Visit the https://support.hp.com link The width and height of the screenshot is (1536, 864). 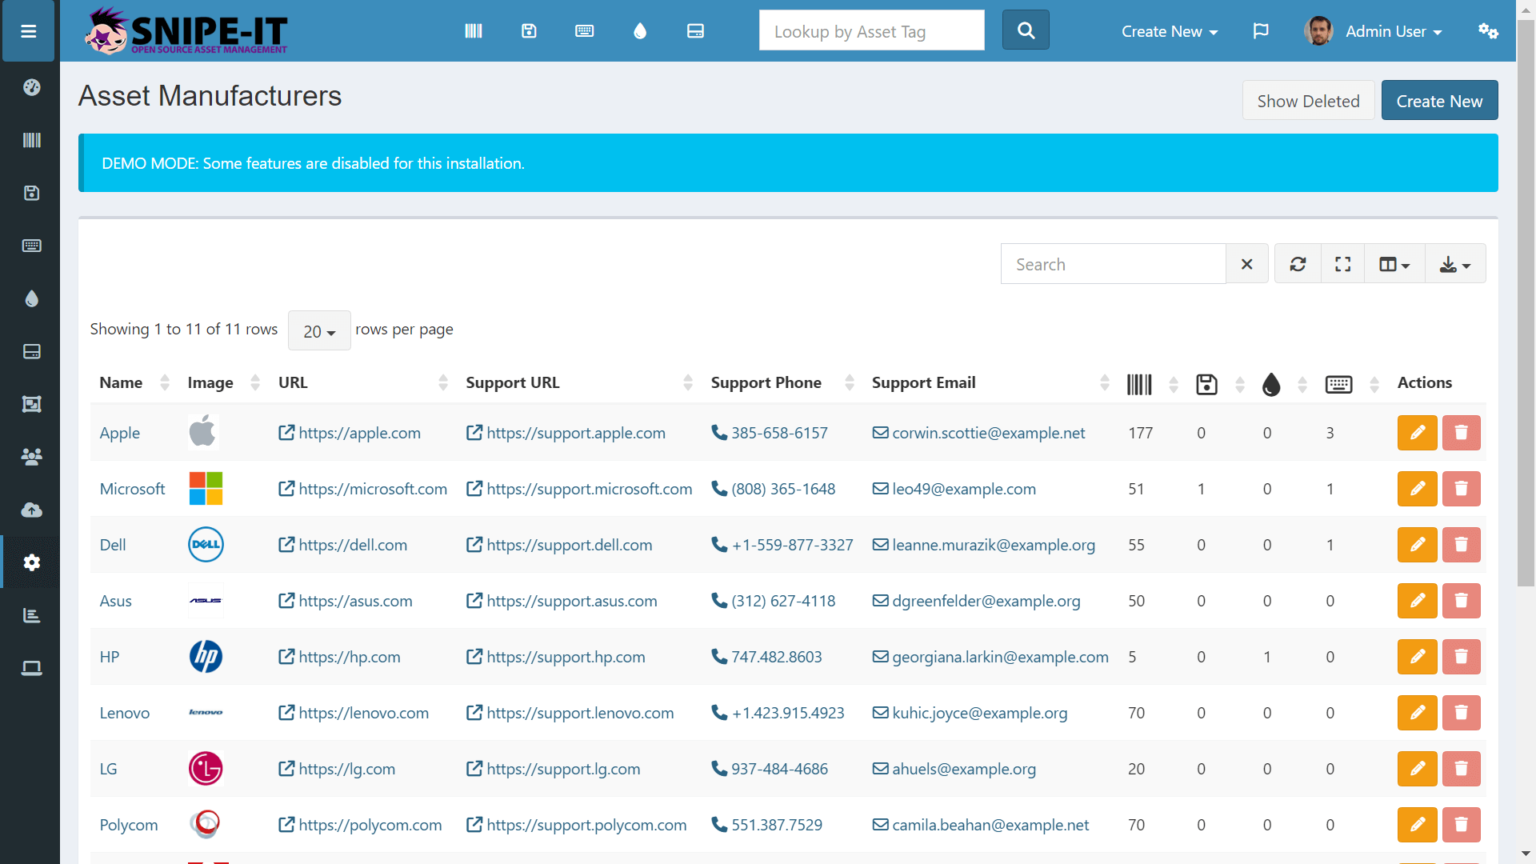566,657
